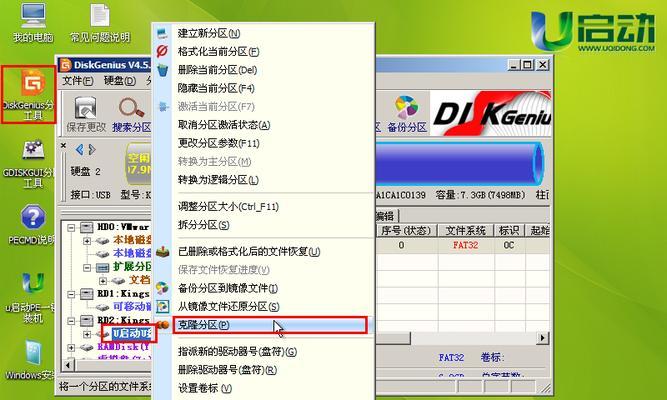Expand the 文档 partition tree node
667x400 pixels.
point(103,281)
